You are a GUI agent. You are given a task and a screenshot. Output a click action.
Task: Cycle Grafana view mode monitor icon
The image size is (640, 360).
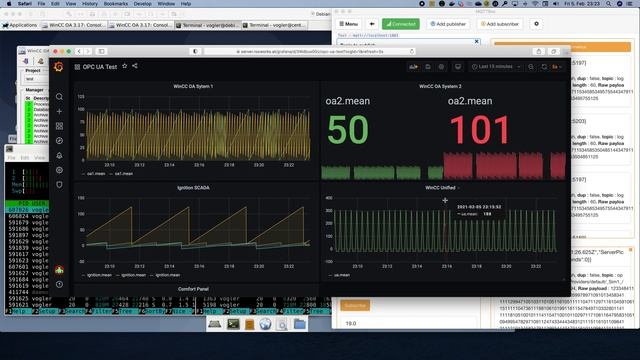(458, 67)
